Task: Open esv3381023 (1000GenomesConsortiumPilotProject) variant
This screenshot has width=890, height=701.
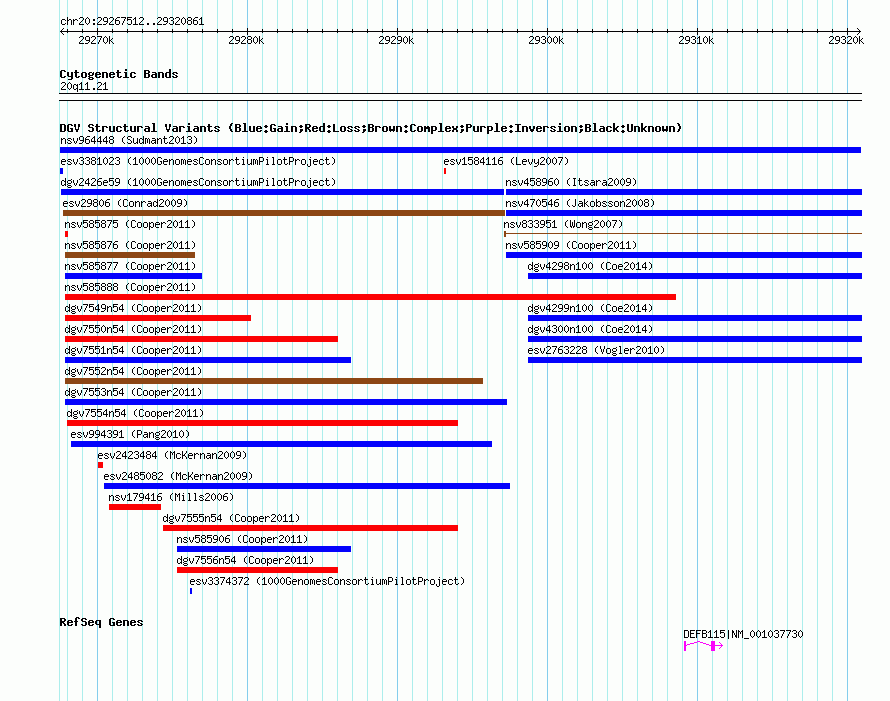Action: [198, 161]
